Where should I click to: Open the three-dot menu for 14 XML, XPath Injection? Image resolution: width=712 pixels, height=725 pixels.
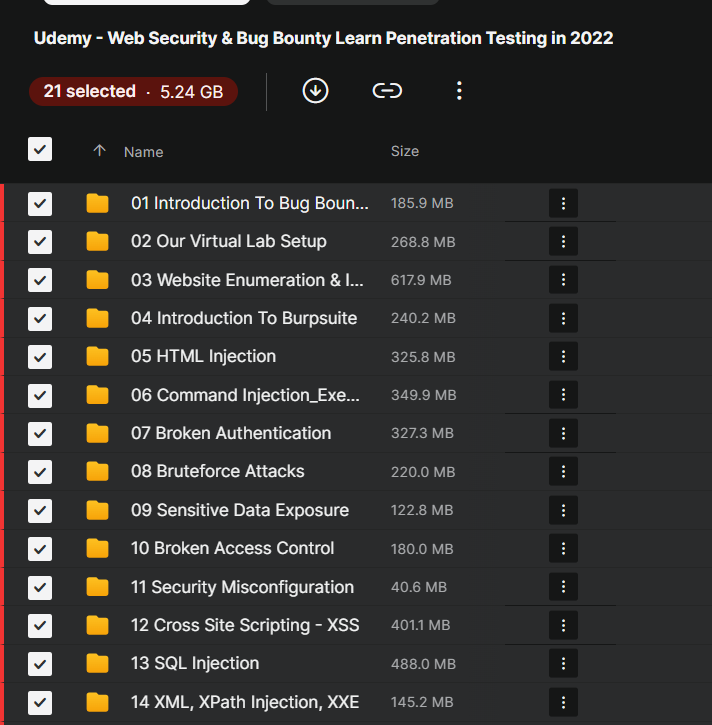click(563, 702)
